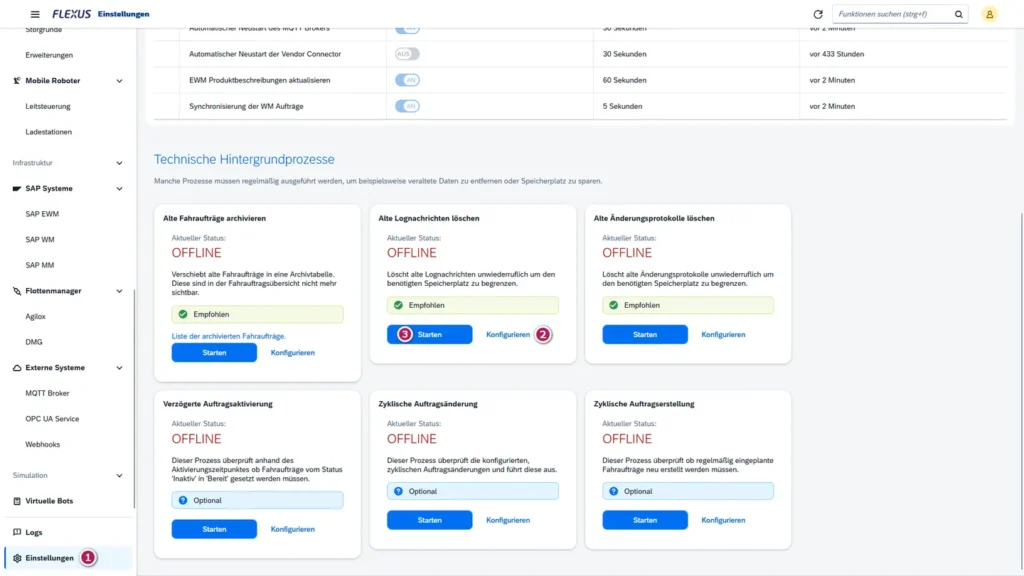Open the user profile icon top right
The width and height of the screenshot is (1024, 576).
[x=990, y=14]
